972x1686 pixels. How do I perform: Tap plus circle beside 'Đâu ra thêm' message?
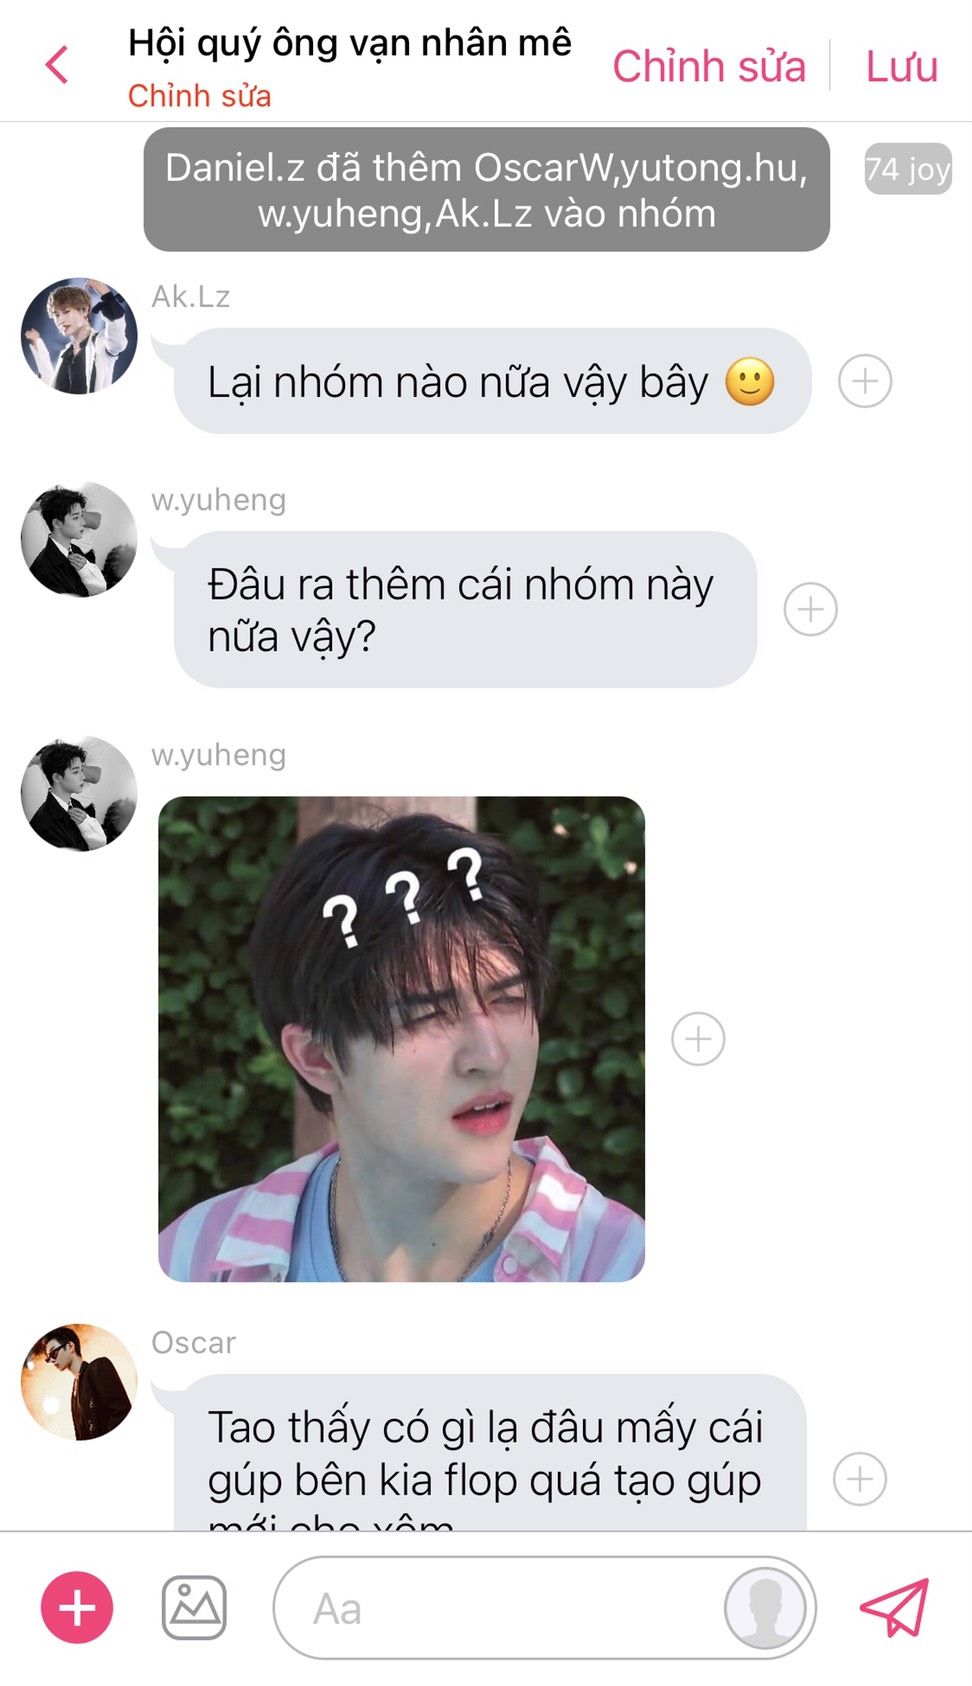[810, 609]
